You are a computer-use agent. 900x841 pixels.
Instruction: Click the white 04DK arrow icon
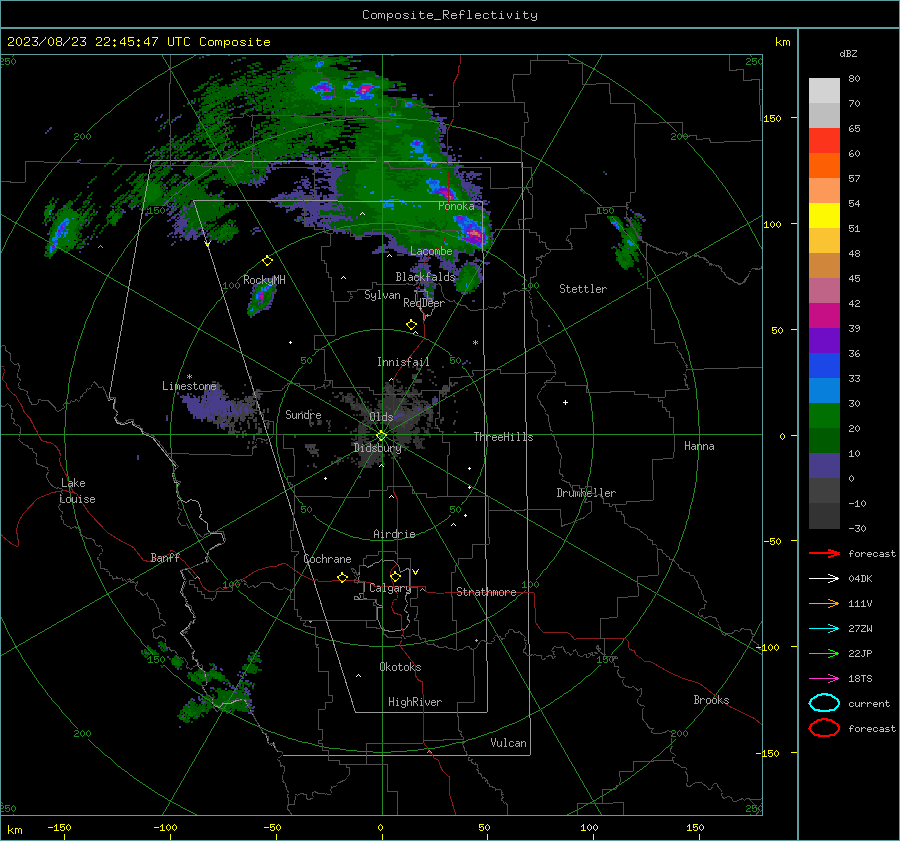824,578
